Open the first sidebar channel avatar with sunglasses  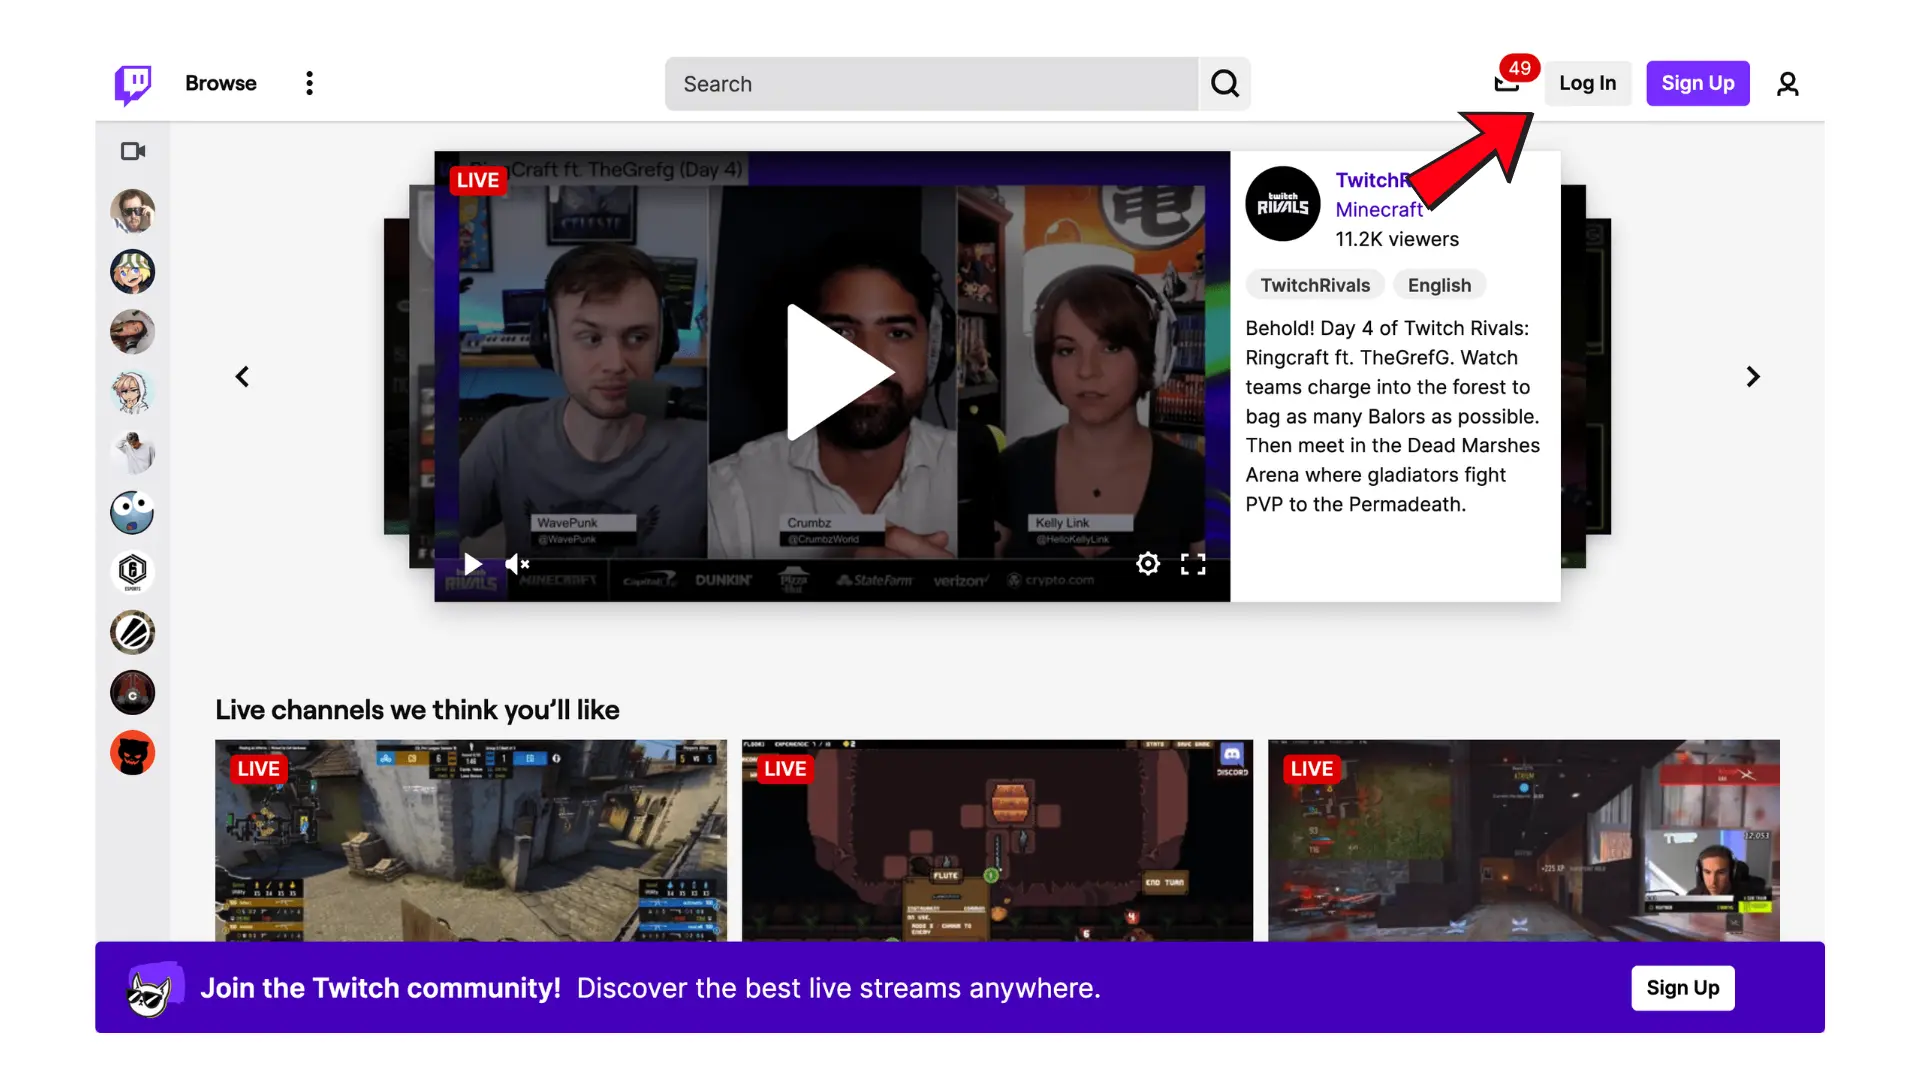133,211
